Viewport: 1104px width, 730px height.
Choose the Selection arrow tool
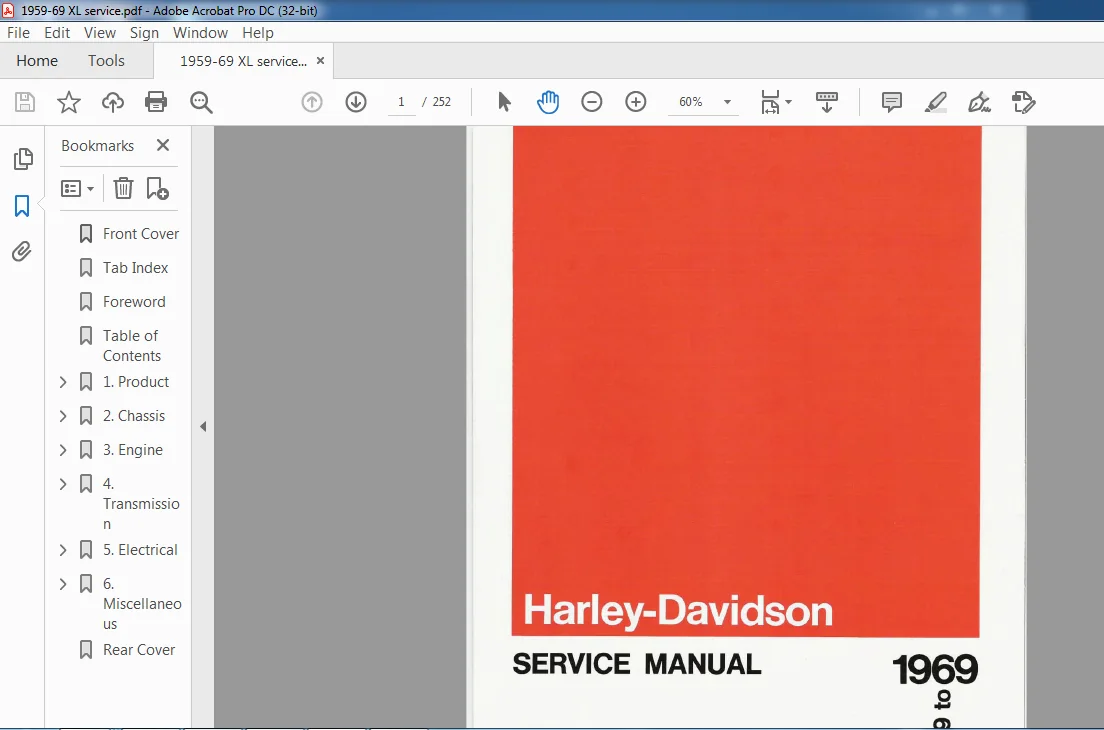tap(504, 102)
